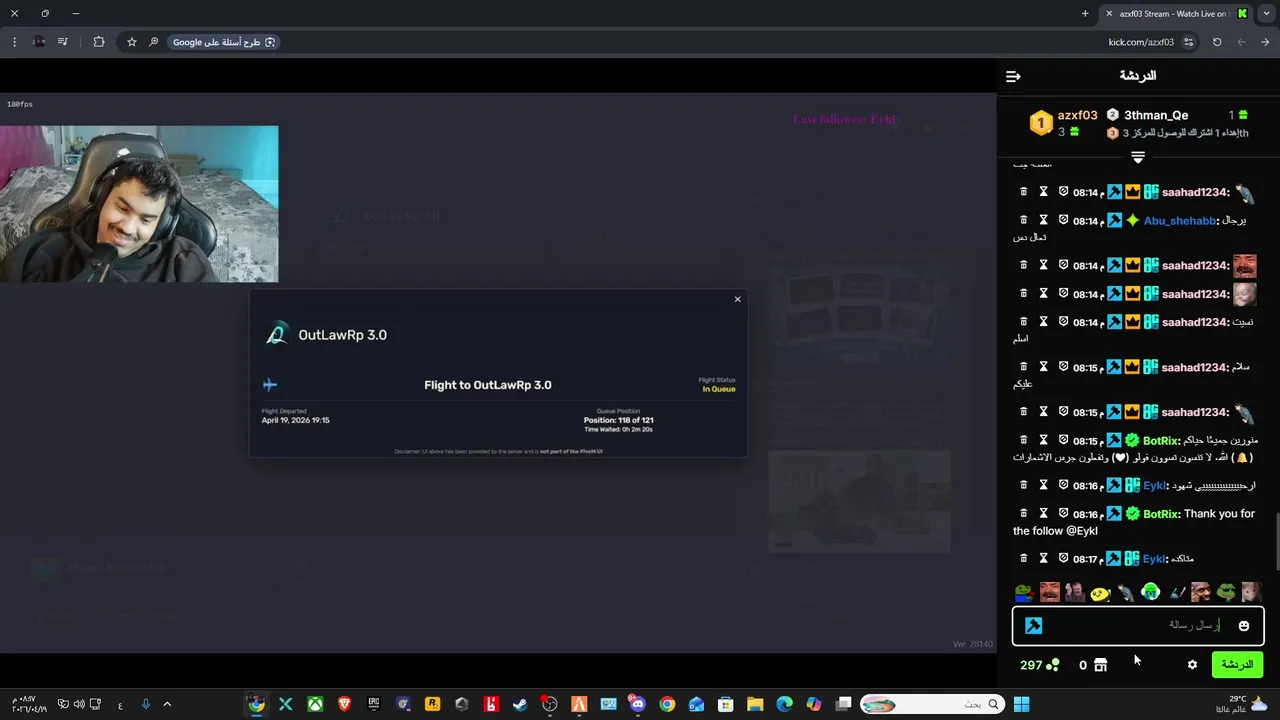Open the Windows Start menu
Image resolution: width=1280 pixels, height=720 pixels.
[1021, 704]
